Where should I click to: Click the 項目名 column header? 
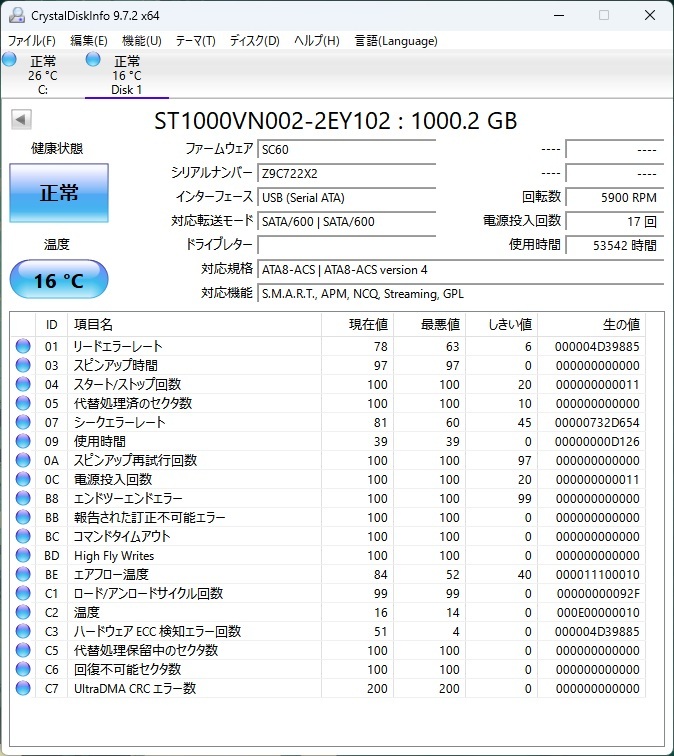[x=194, y=324]
